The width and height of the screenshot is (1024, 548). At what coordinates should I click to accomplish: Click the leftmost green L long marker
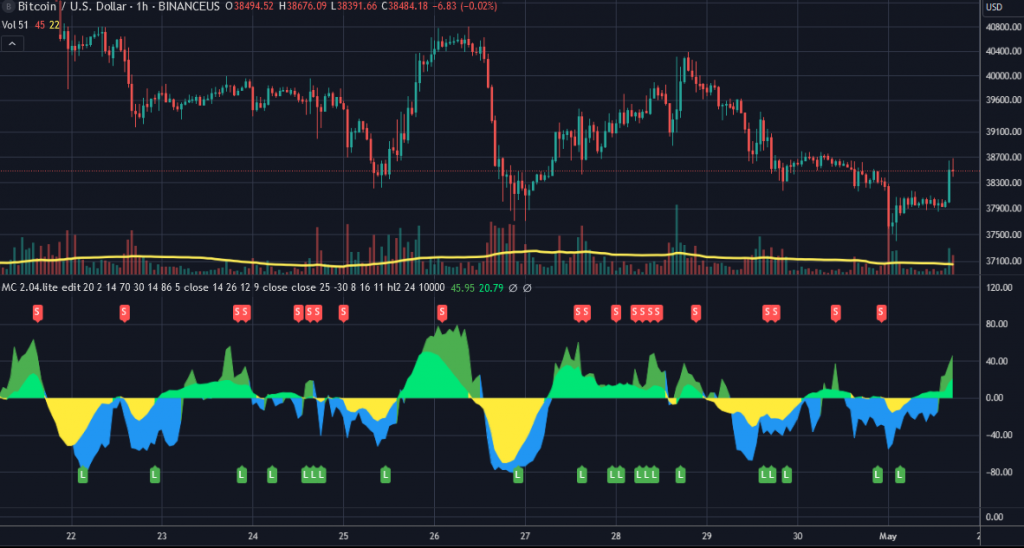(x=83, y=473)
